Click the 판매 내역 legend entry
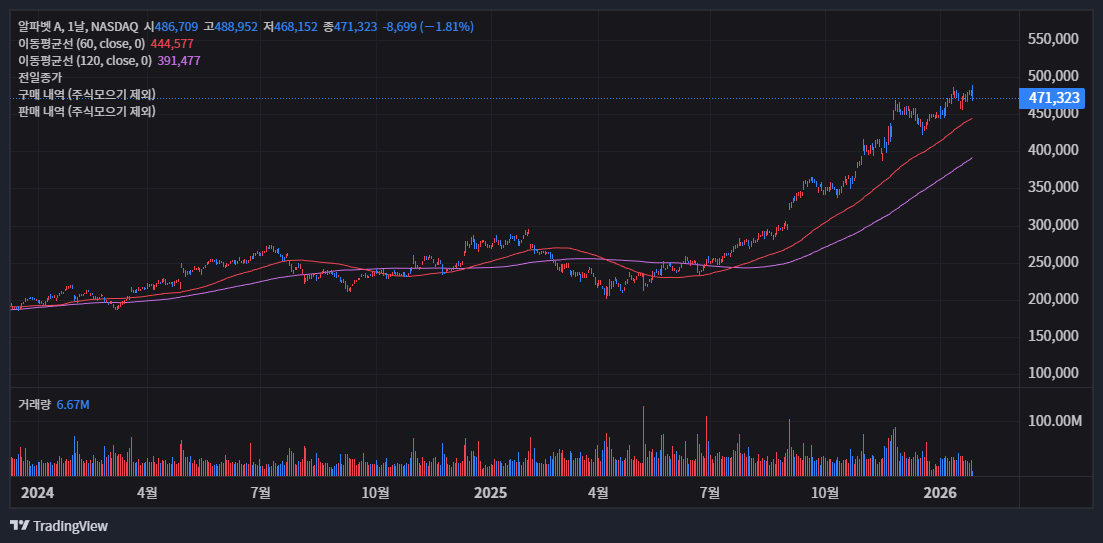 click(87, 112)
